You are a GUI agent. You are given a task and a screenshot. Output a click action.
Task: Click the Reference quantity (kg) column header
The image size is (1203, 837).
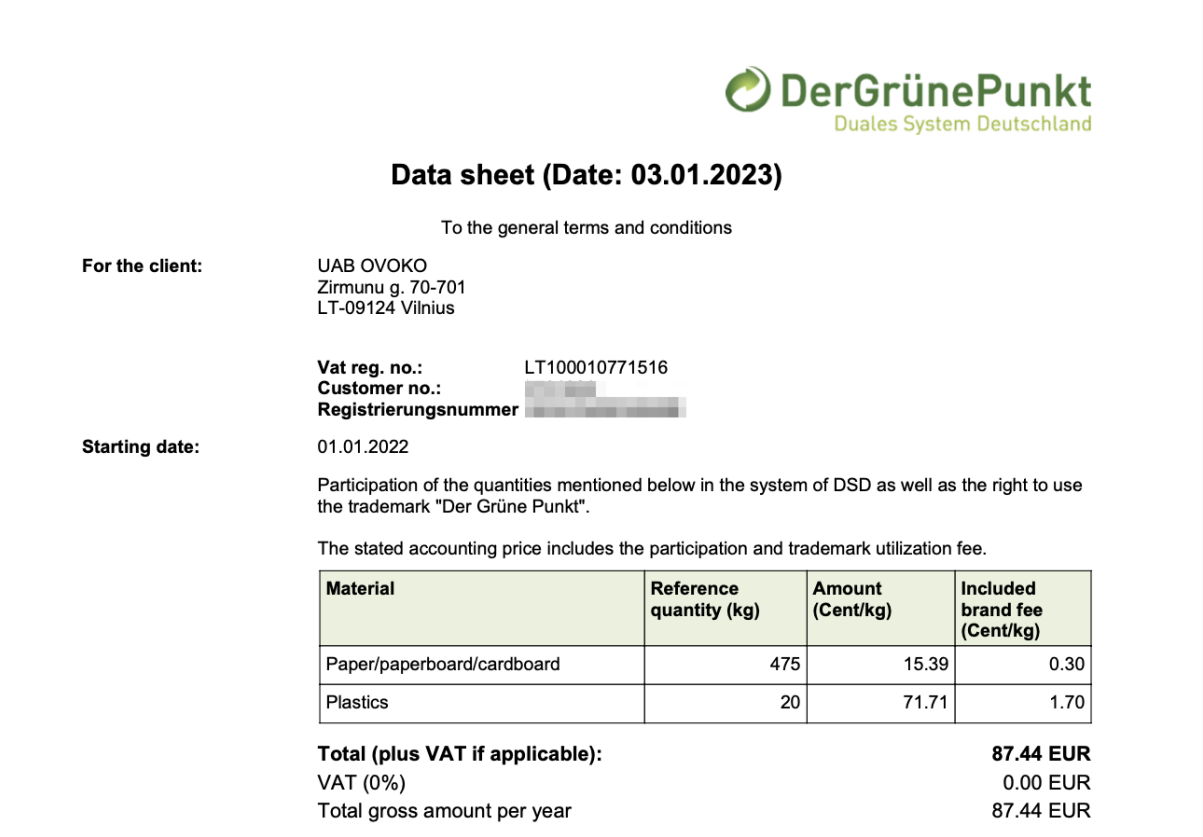pos(705,599)
